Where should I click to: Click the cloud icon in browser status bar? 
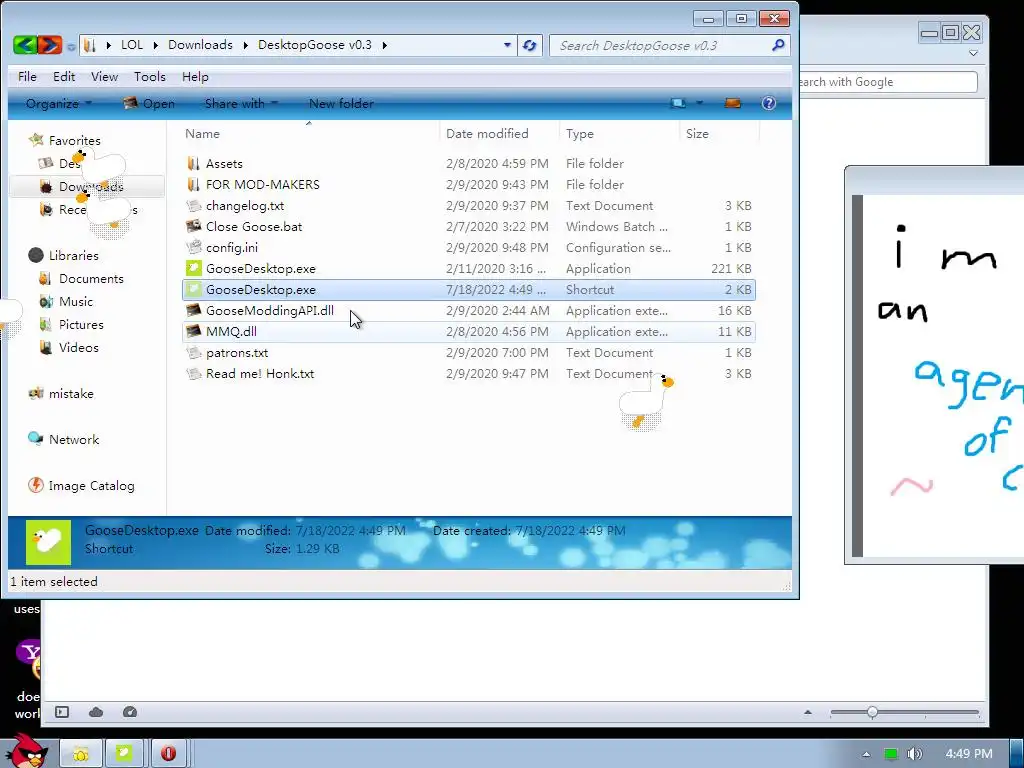96,712
